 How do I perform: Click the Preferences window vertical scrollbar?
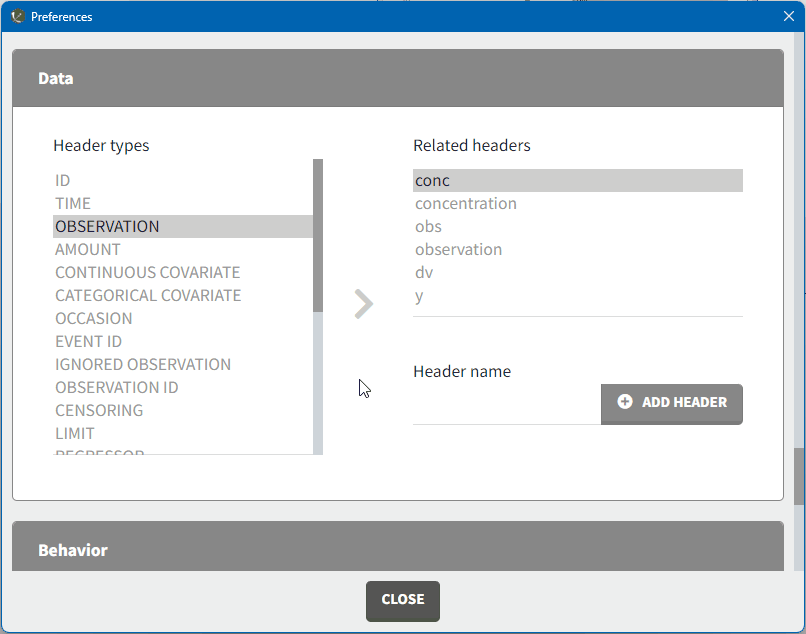tap(799, 476)
